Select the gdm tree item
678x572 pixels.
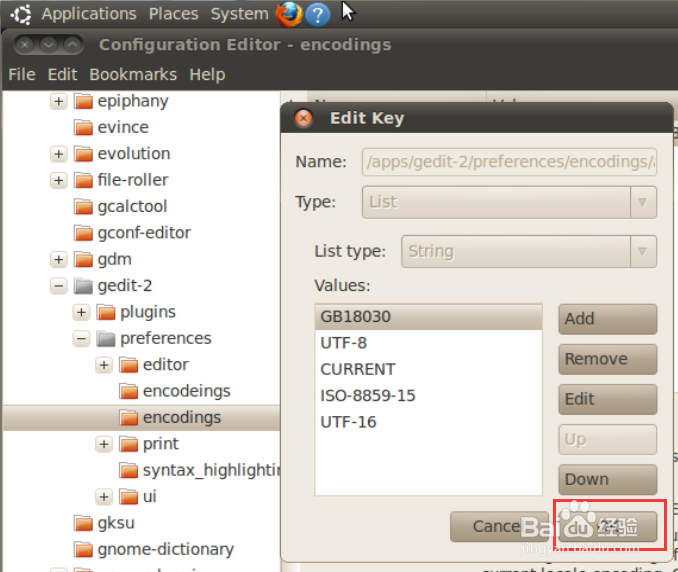(x=114, y=259)
